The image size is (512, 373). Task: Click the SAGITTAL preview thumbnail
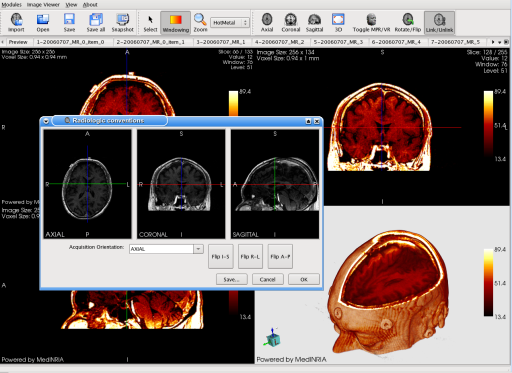click(x=275, y=184)
